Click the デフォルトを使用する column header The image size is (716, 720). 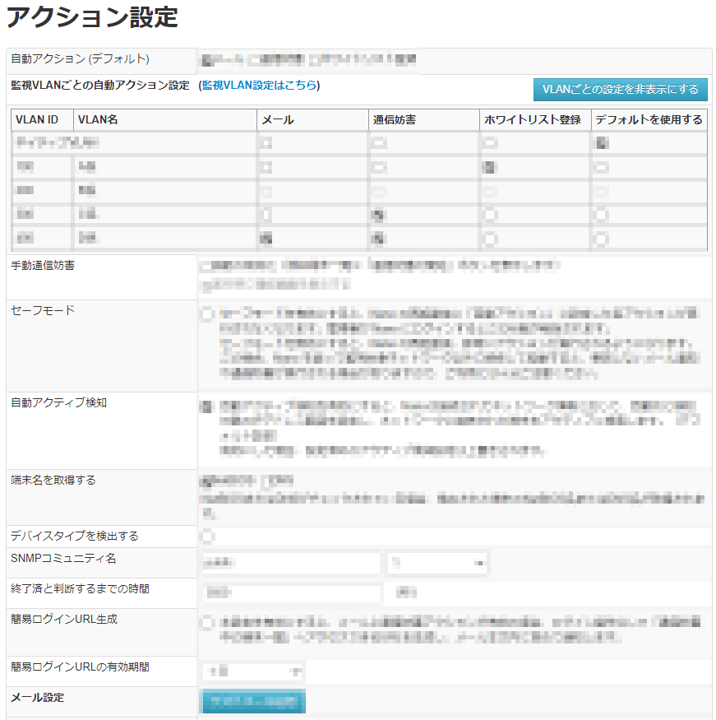(x=649, y=120)
